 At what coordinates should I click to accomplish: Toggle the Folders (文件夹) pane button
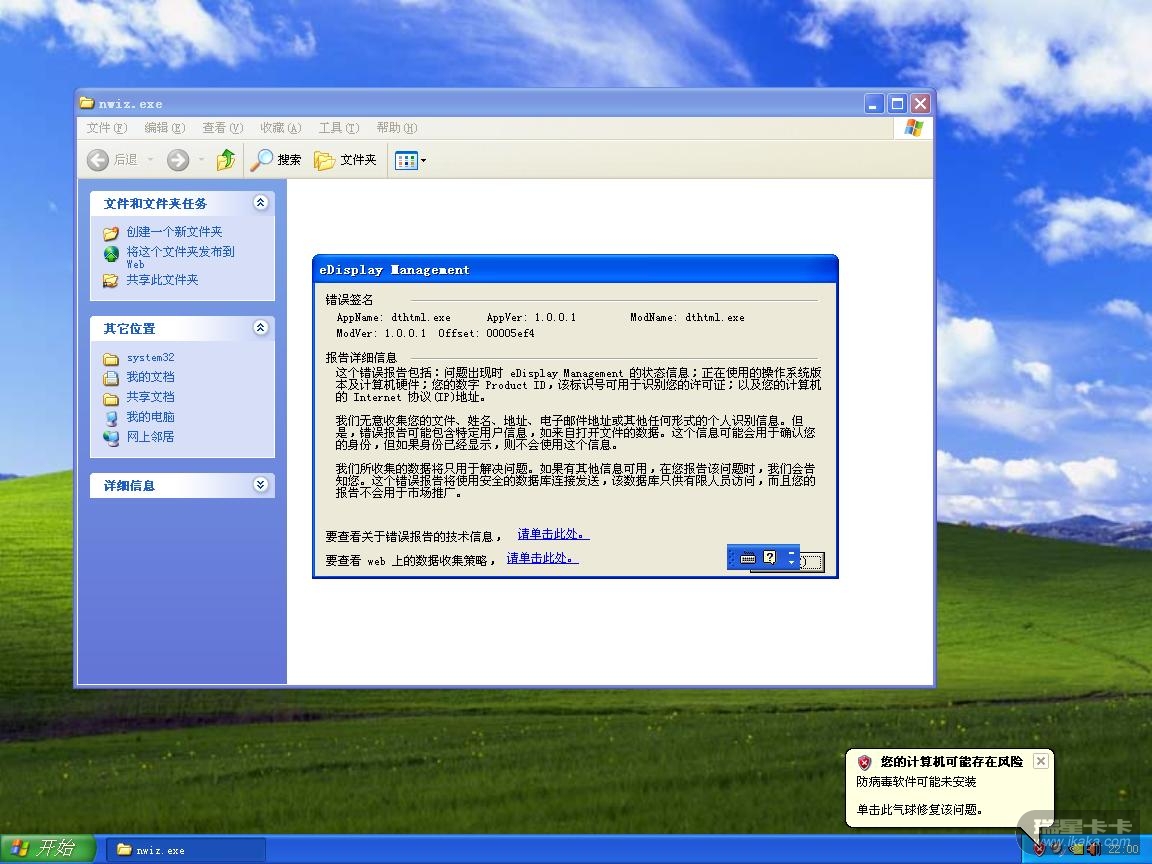[345, 160]
